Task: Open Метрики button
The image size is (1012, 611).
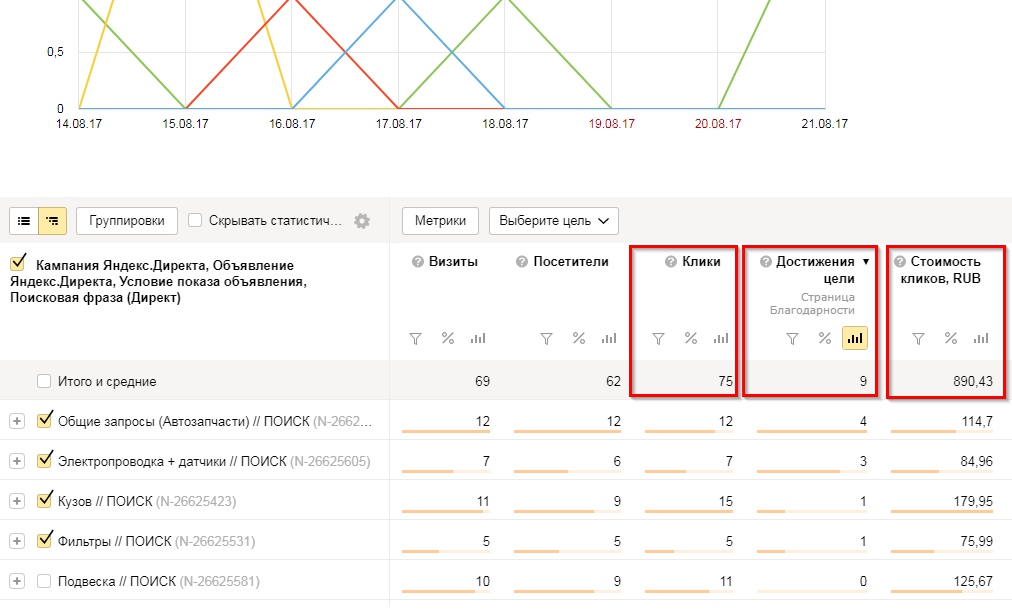Action: (x=440, y=221)
